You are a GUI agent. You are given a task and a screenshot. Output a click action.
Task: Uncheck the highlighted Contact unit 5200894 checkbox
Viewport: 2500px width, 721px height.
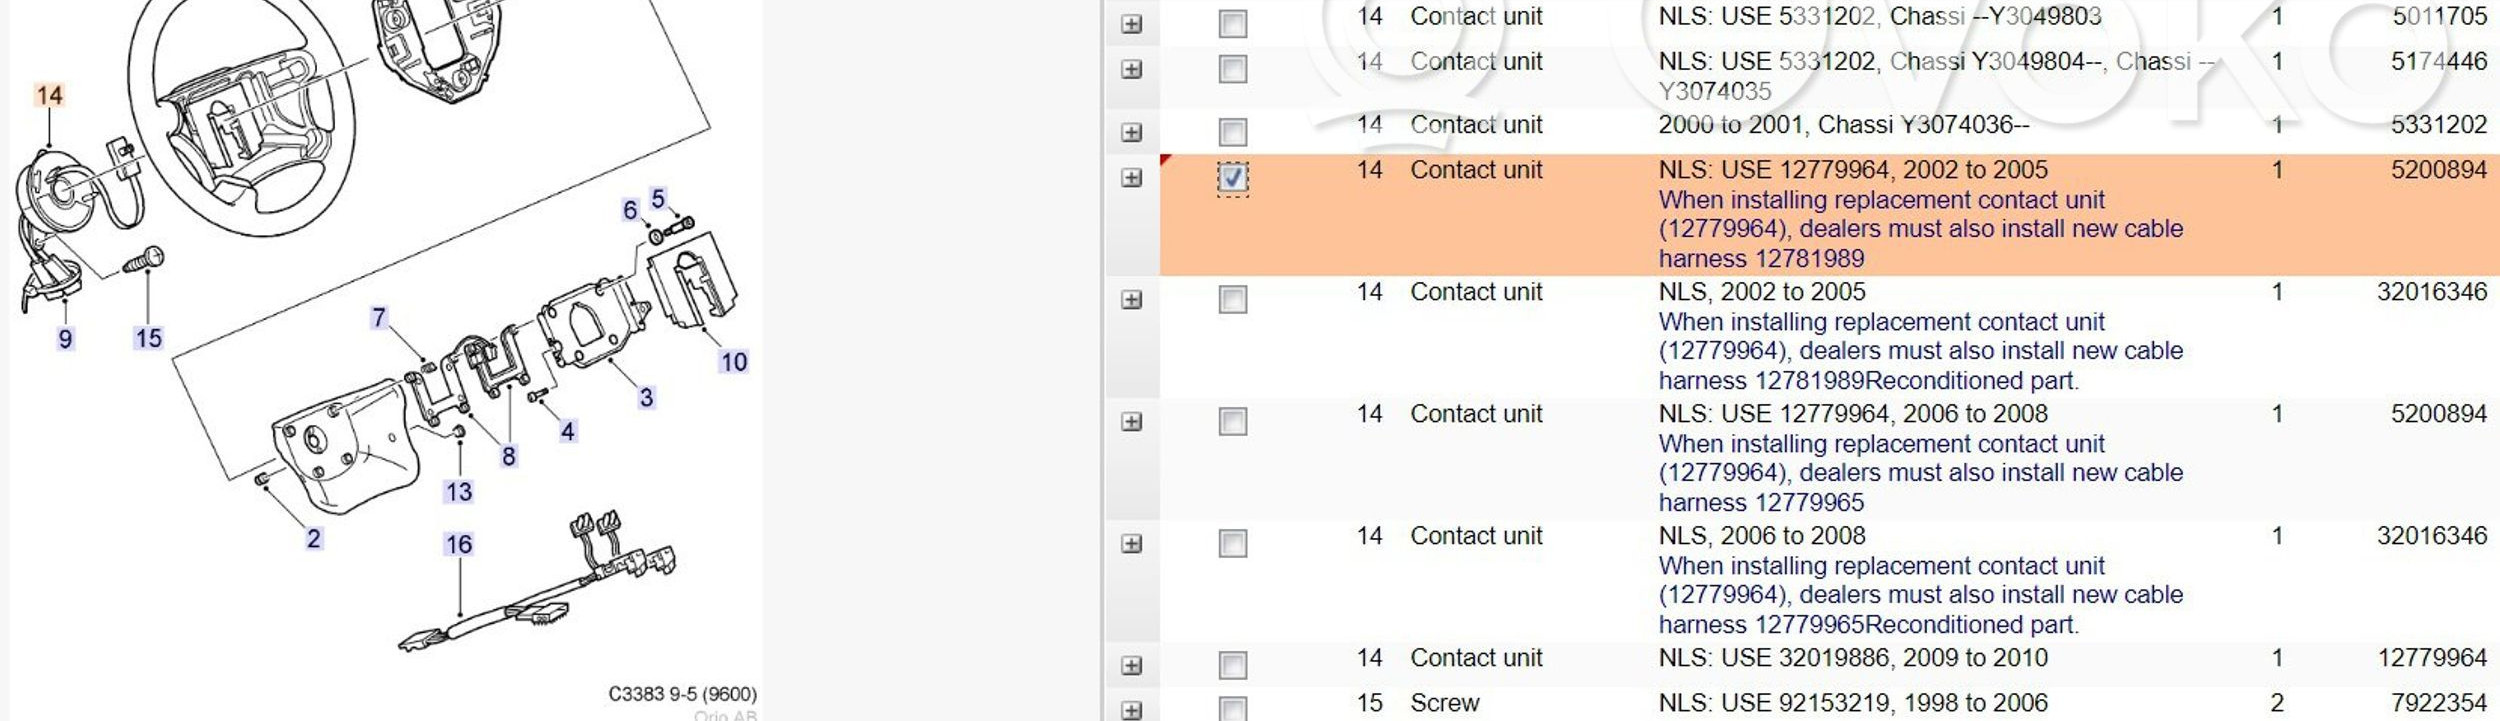tap(1232, 178)
